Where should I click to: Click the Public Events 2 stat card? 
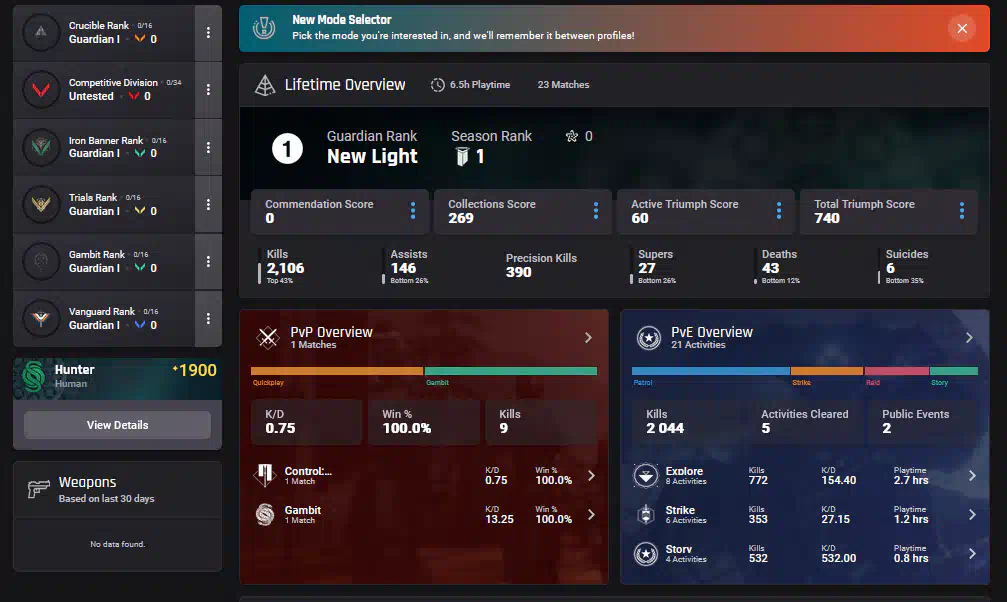pos(922,421)
